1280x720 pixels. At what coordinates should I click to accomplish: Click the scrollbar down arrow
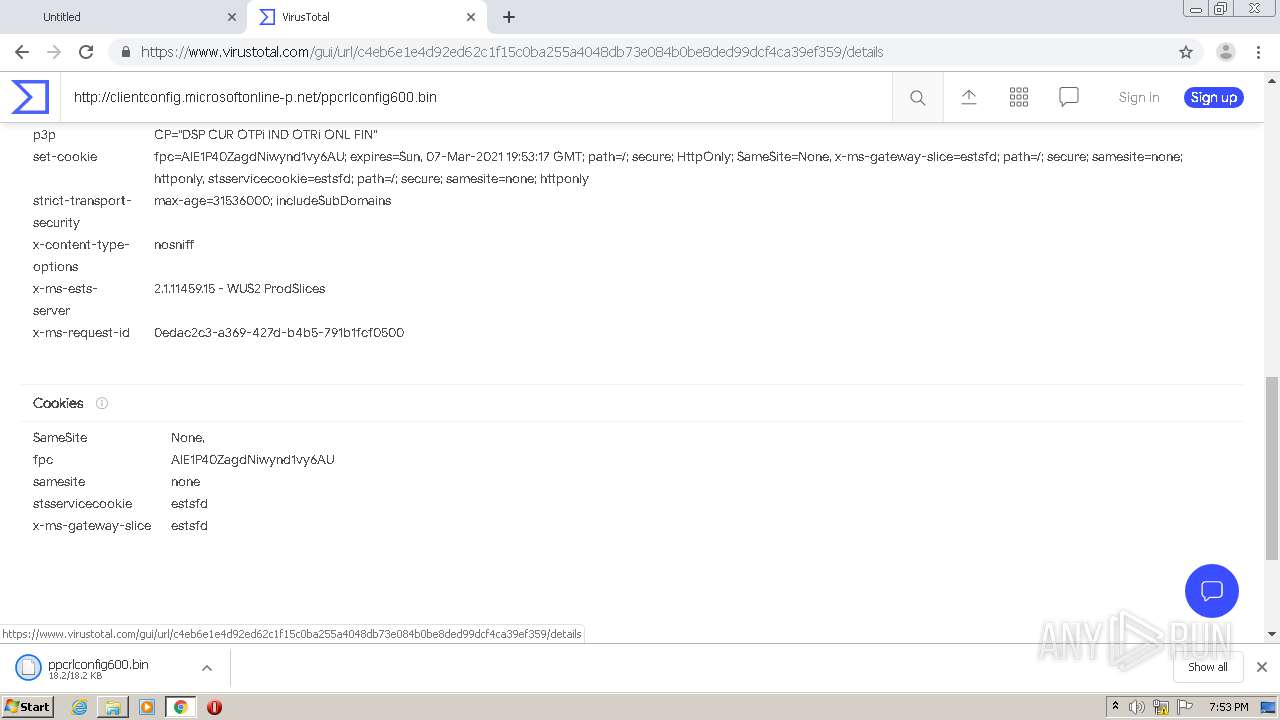click(1271, 634)
